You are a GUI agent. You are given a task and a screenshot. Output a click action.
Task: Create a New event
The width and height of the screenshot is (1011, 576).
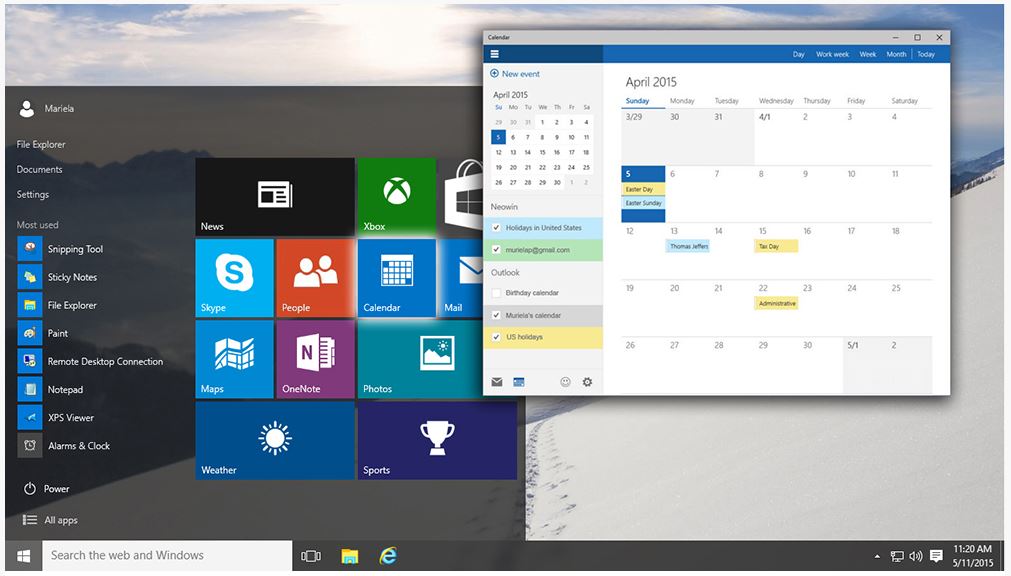(515, 74)
